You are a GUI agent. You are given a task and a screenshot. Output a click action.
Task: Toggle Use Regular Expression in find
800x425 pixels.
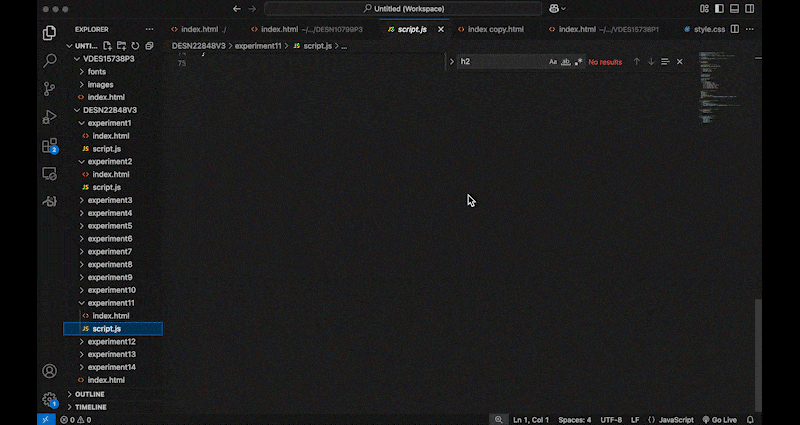point(578,62)
